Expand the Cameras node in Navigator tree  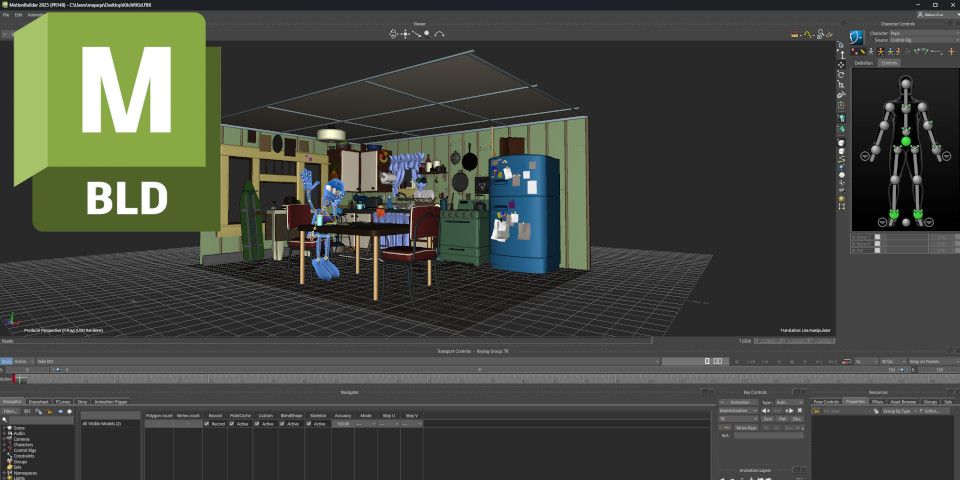pos(4,438)
